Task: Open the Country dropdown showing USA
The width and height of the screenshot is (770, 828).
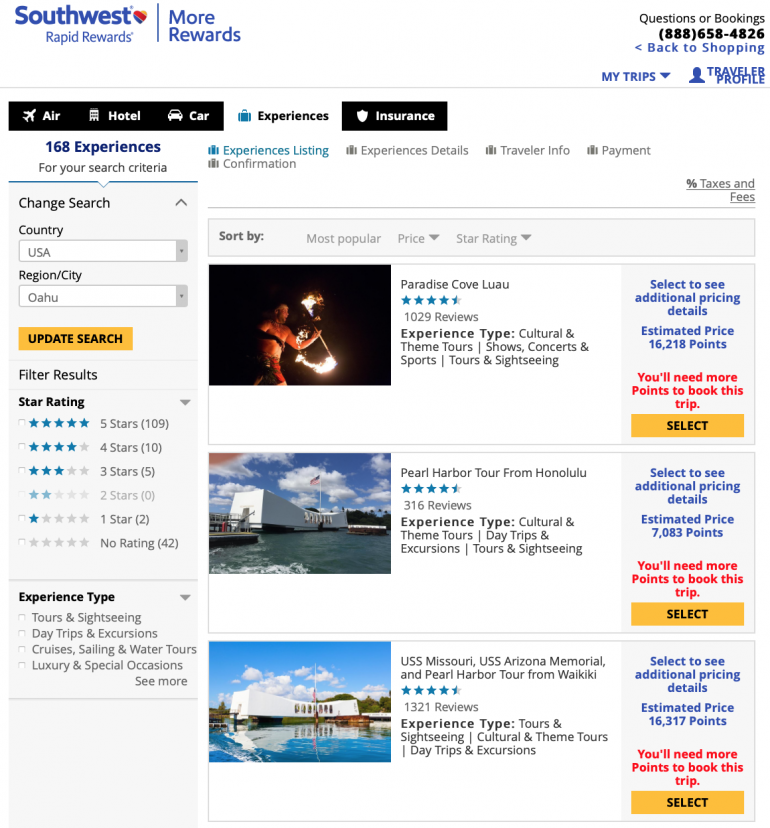Action: click(103, 251)
